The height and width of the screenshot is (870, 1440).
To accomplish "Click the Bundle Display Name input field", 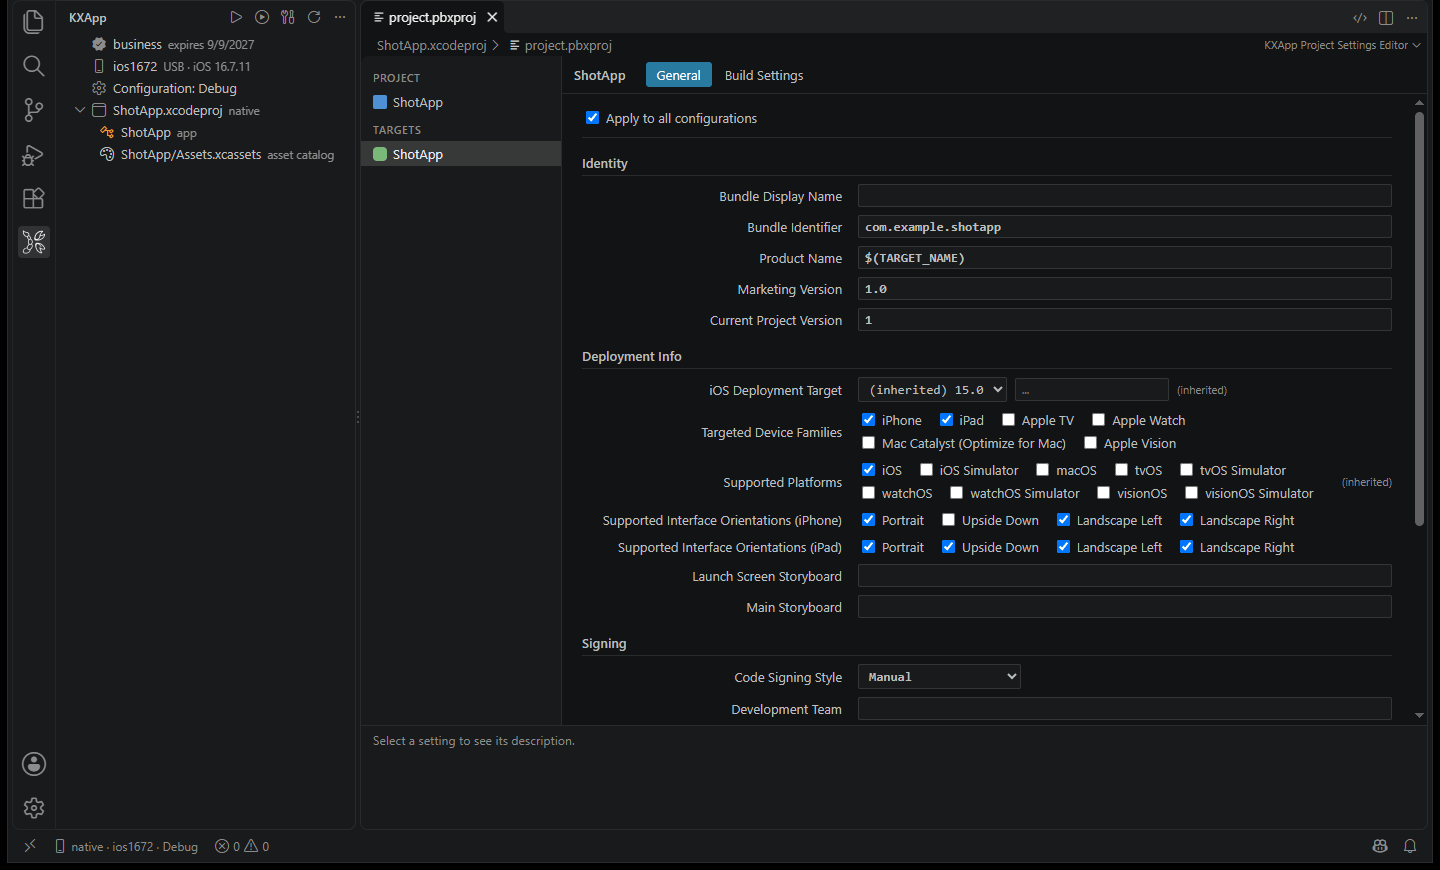I will pyautogui.click(x=1124, y=196).
